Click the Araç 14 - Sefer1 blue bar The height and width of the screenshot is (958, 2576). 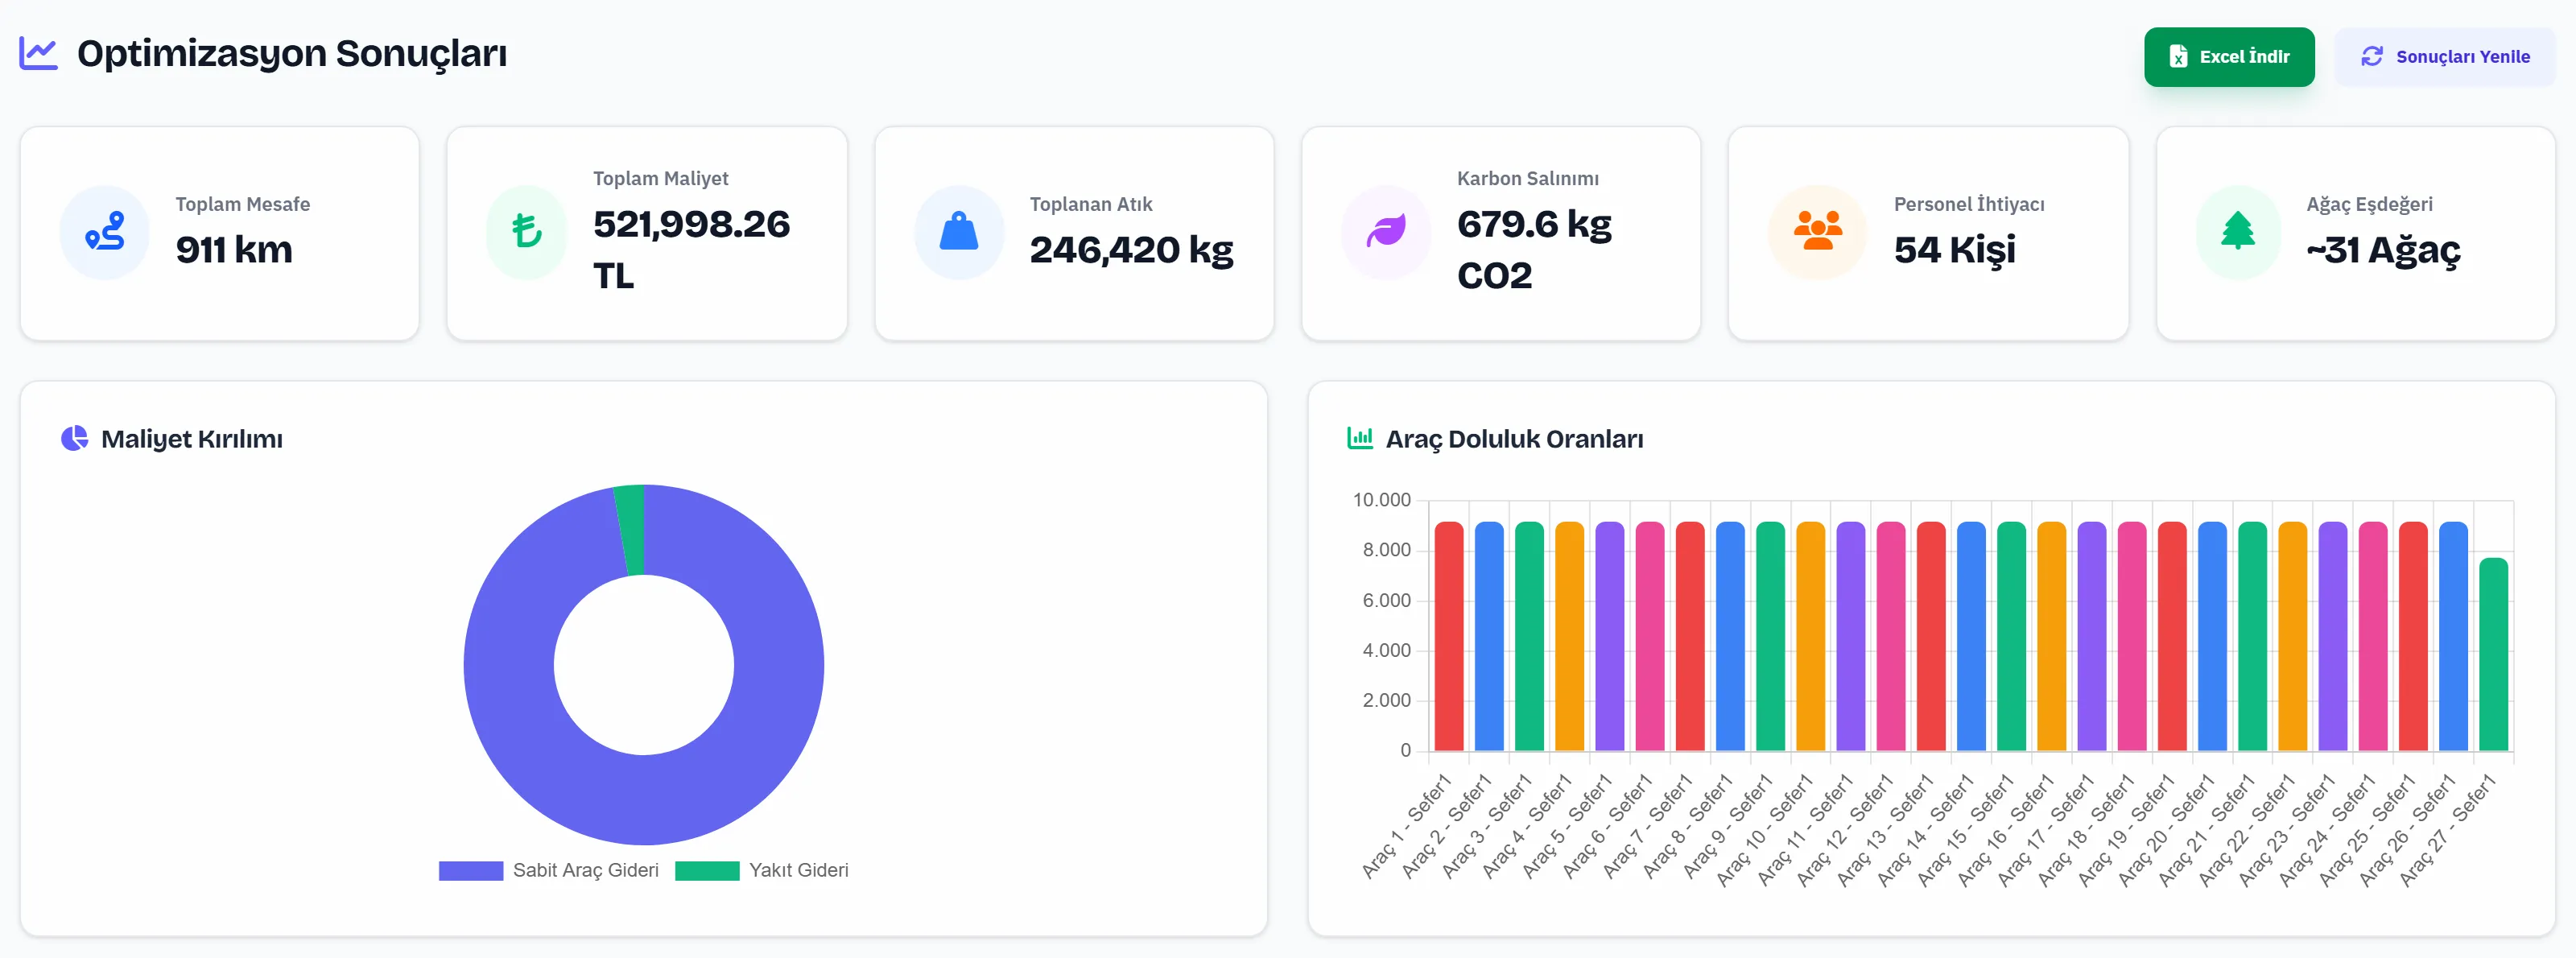[1971, 636]
